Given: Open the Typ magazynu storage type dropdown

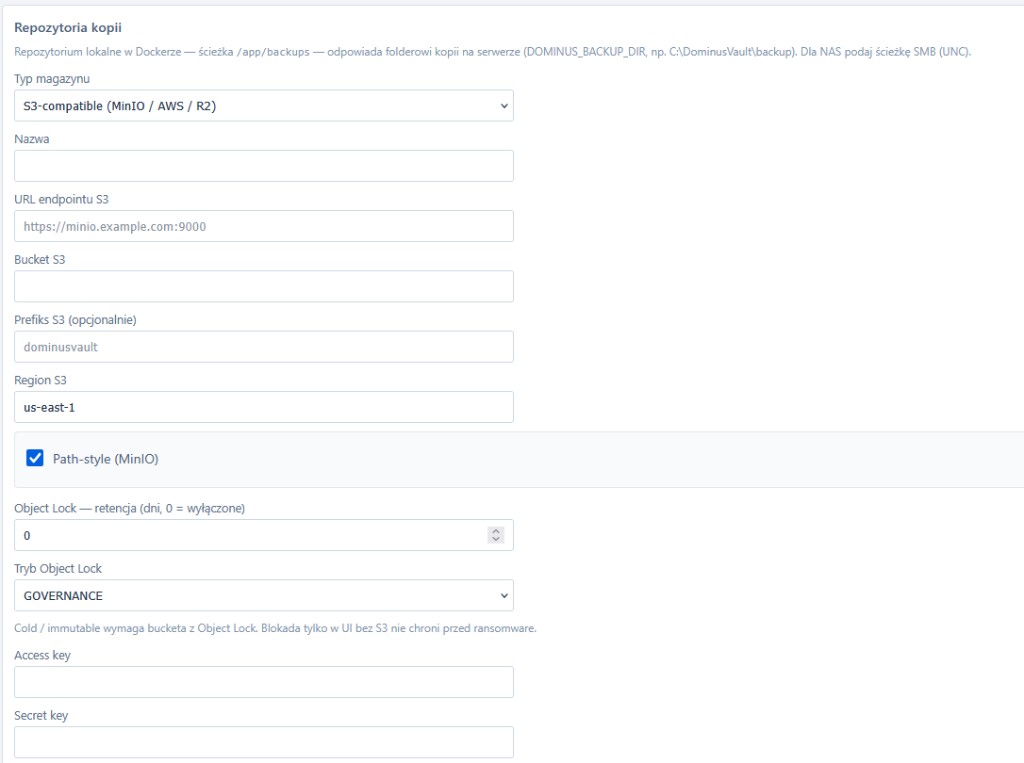Looking at the screenshot, I should click(x=264, y=106).
